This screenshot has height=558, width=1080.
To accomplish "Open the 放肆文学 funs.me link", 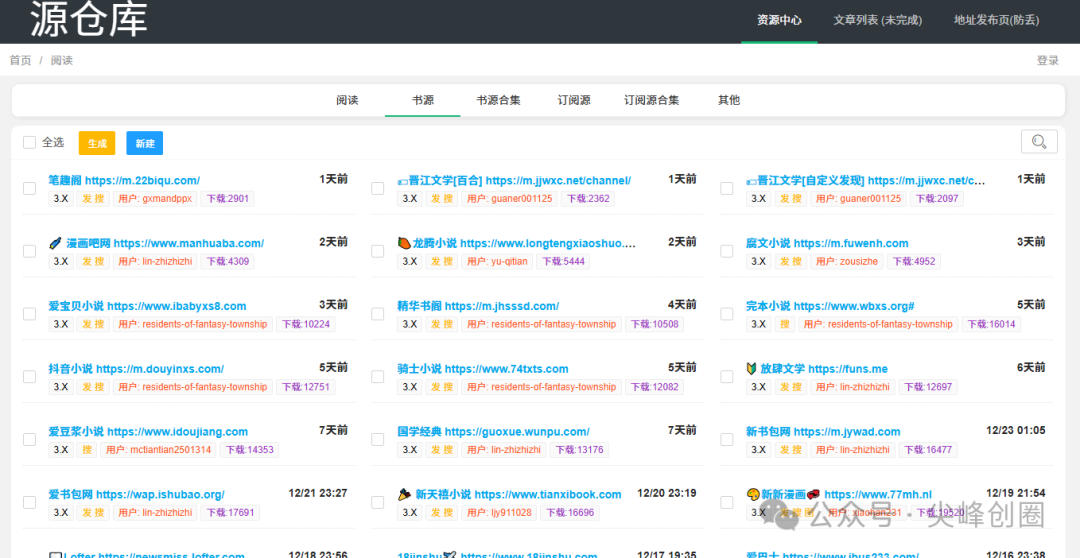I will pyautogui.click(x=817, y=369).
